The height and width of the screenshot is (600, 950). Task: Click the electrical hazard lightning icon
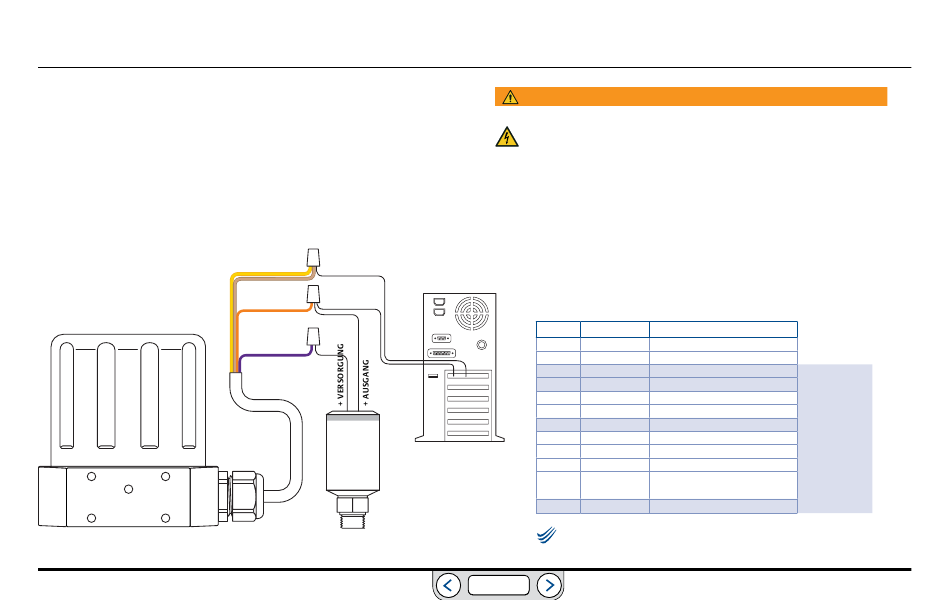tap(507, 137)
